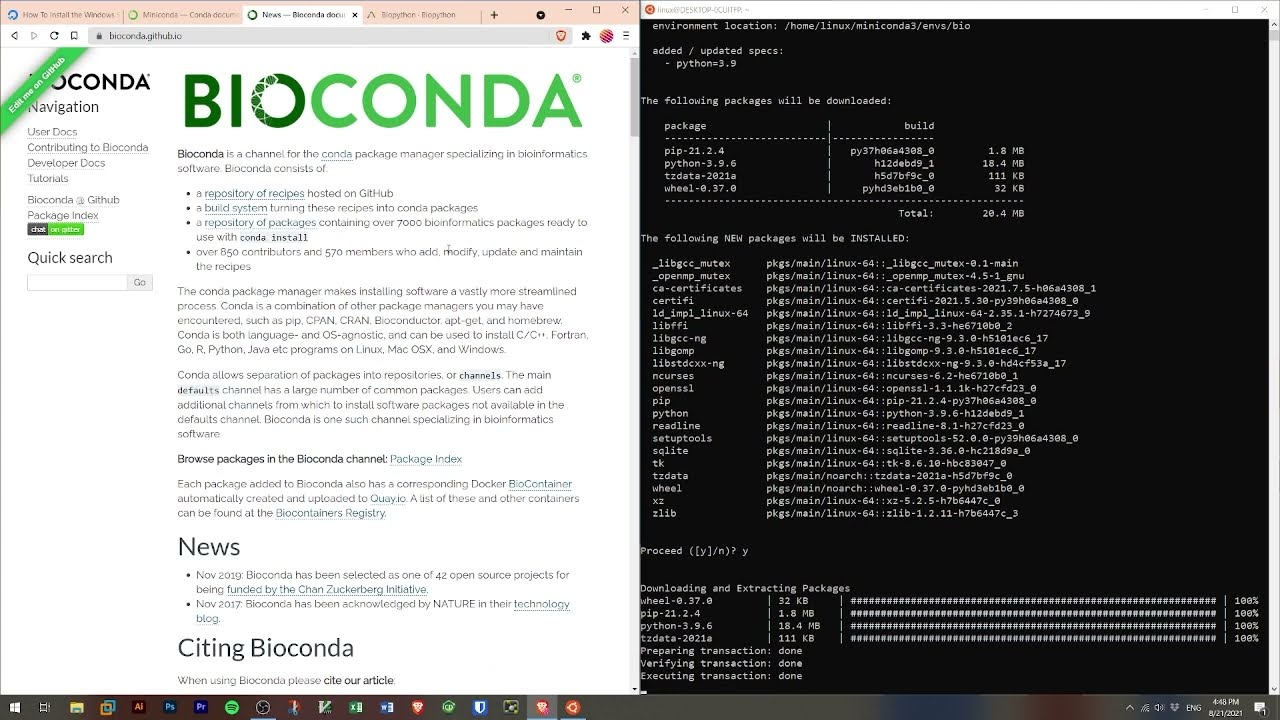
Task: Open User Docs in Navigation
Action: pyautogui.click(x=52, y=131)
